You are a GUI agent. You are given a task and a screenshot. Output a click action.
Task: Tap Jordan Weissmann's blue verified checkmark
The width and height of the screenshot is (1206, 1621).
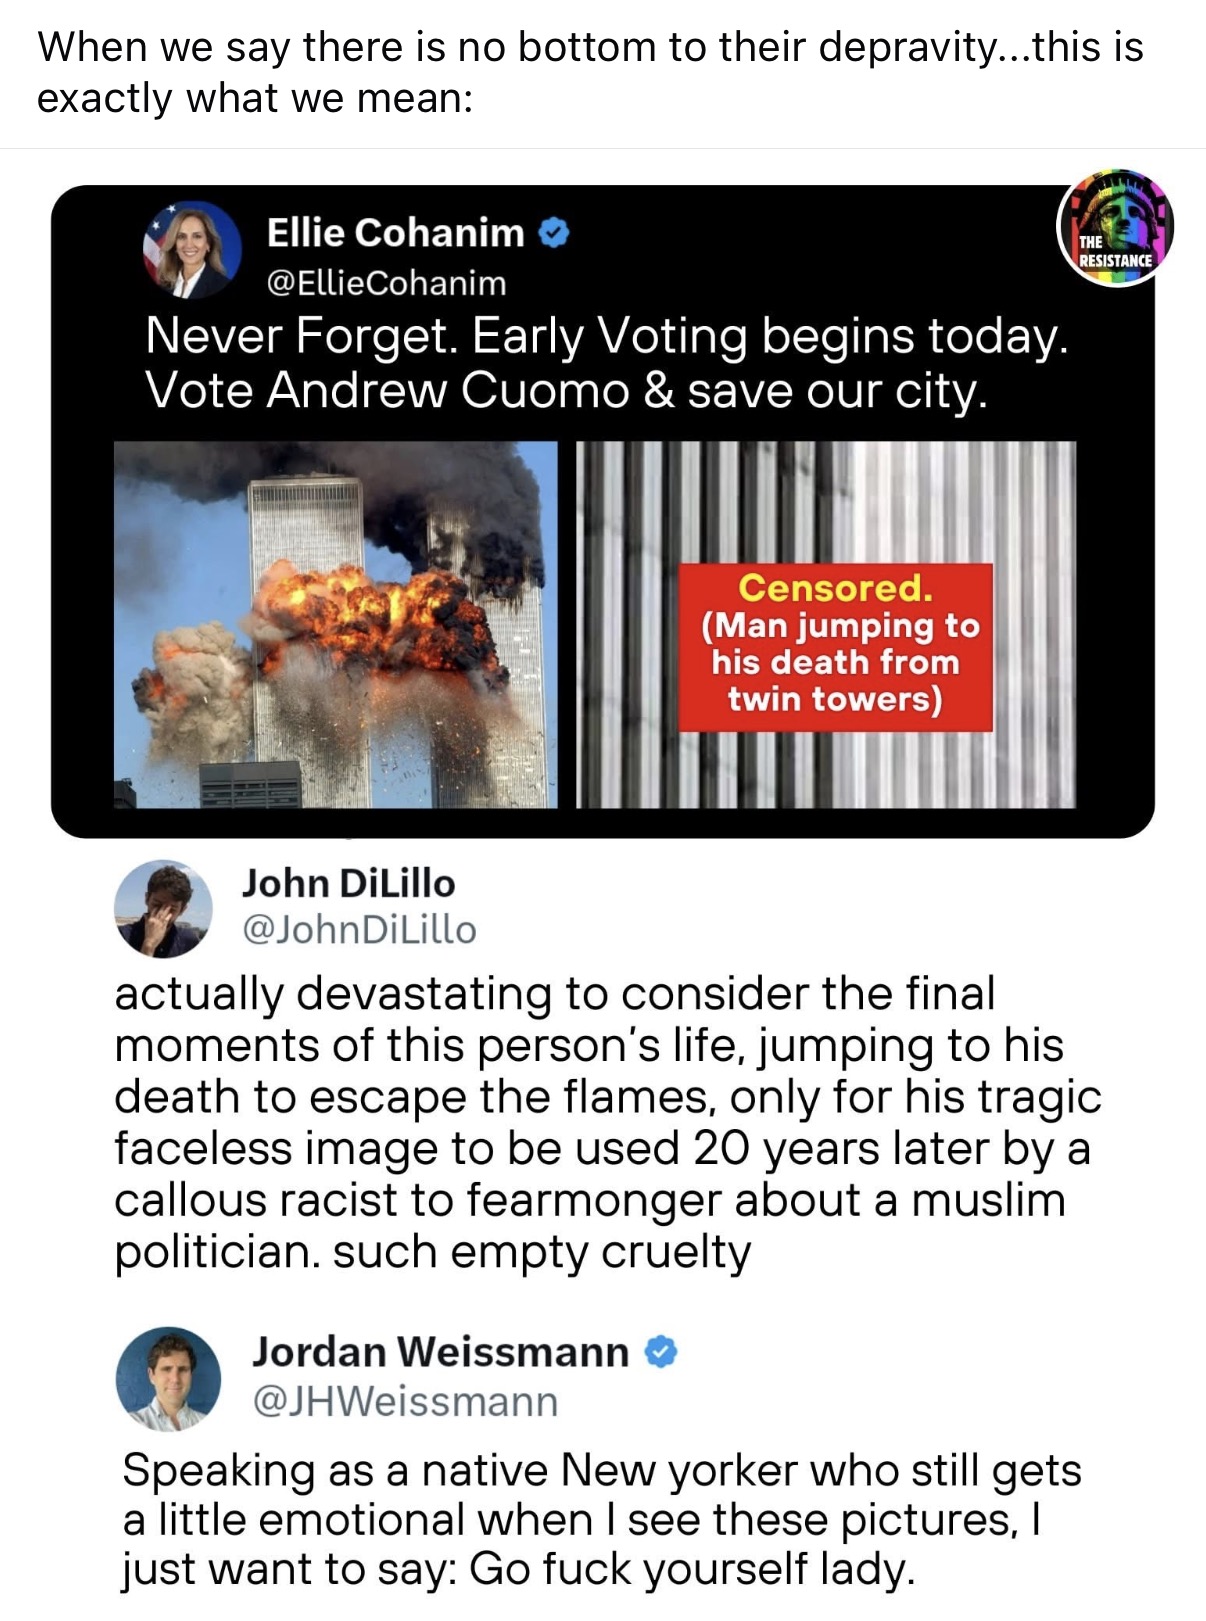(x=661, y=1352)
